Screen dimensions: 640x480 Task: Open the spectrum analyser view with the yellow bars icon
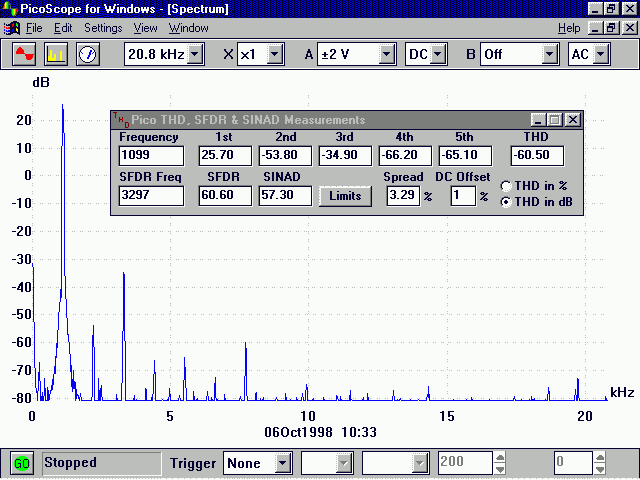tap(56, 54)
